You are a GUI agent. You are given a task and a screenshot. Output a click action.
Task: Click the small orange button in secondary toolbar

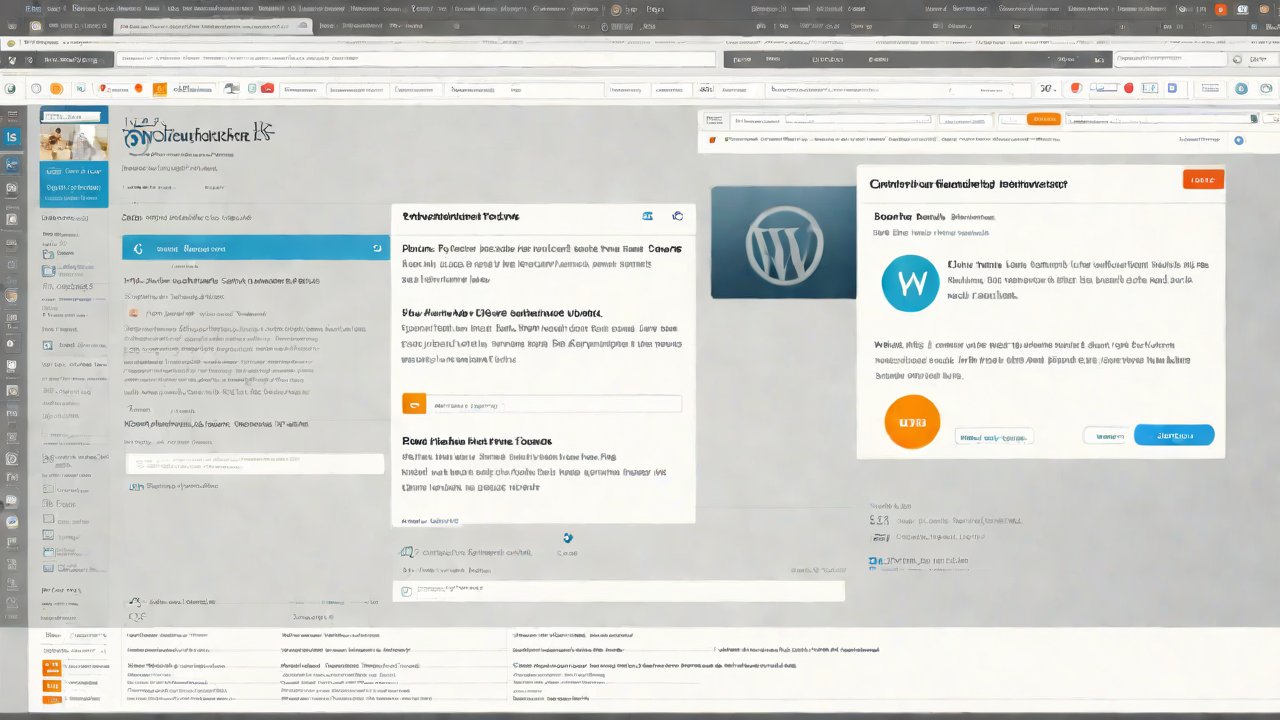pyautogui.click(x=1042, y=119)
